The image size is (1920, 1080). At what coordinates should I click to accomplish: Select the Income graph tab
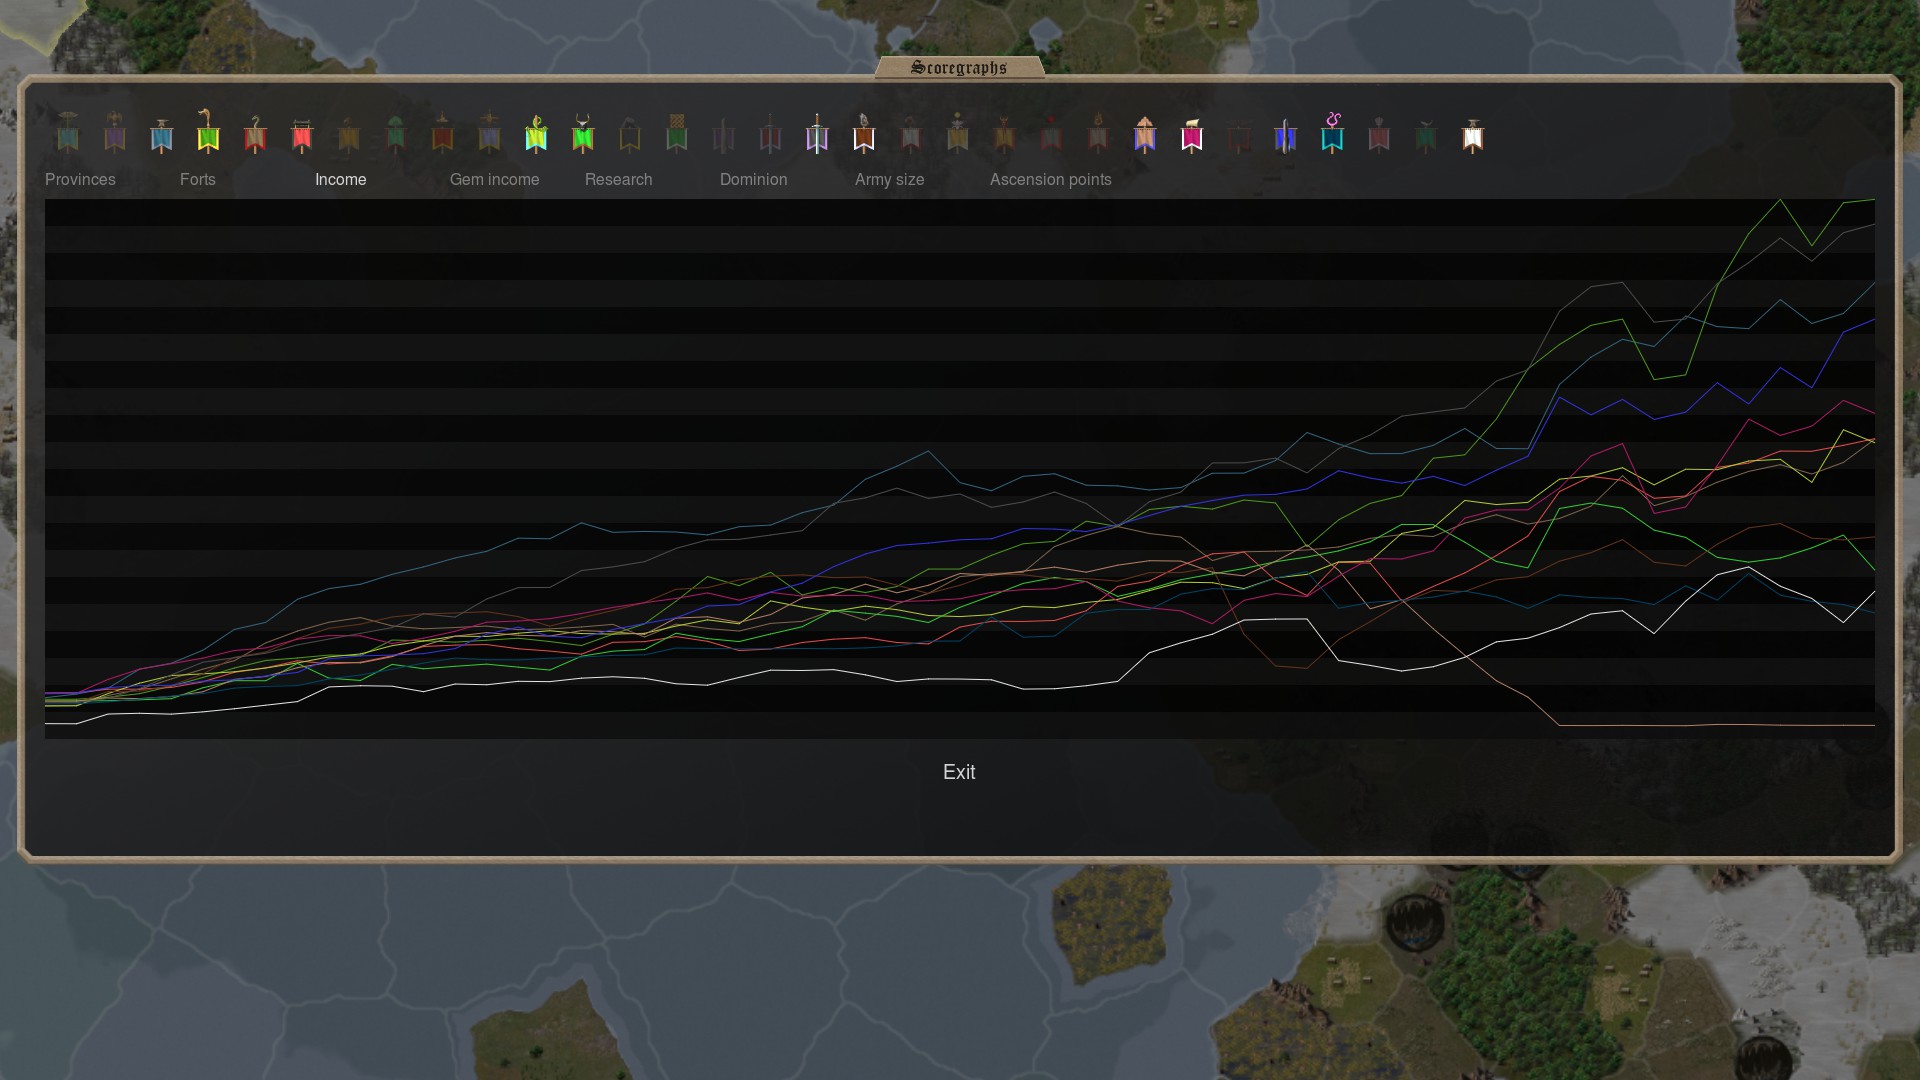[x=340, y=179]
